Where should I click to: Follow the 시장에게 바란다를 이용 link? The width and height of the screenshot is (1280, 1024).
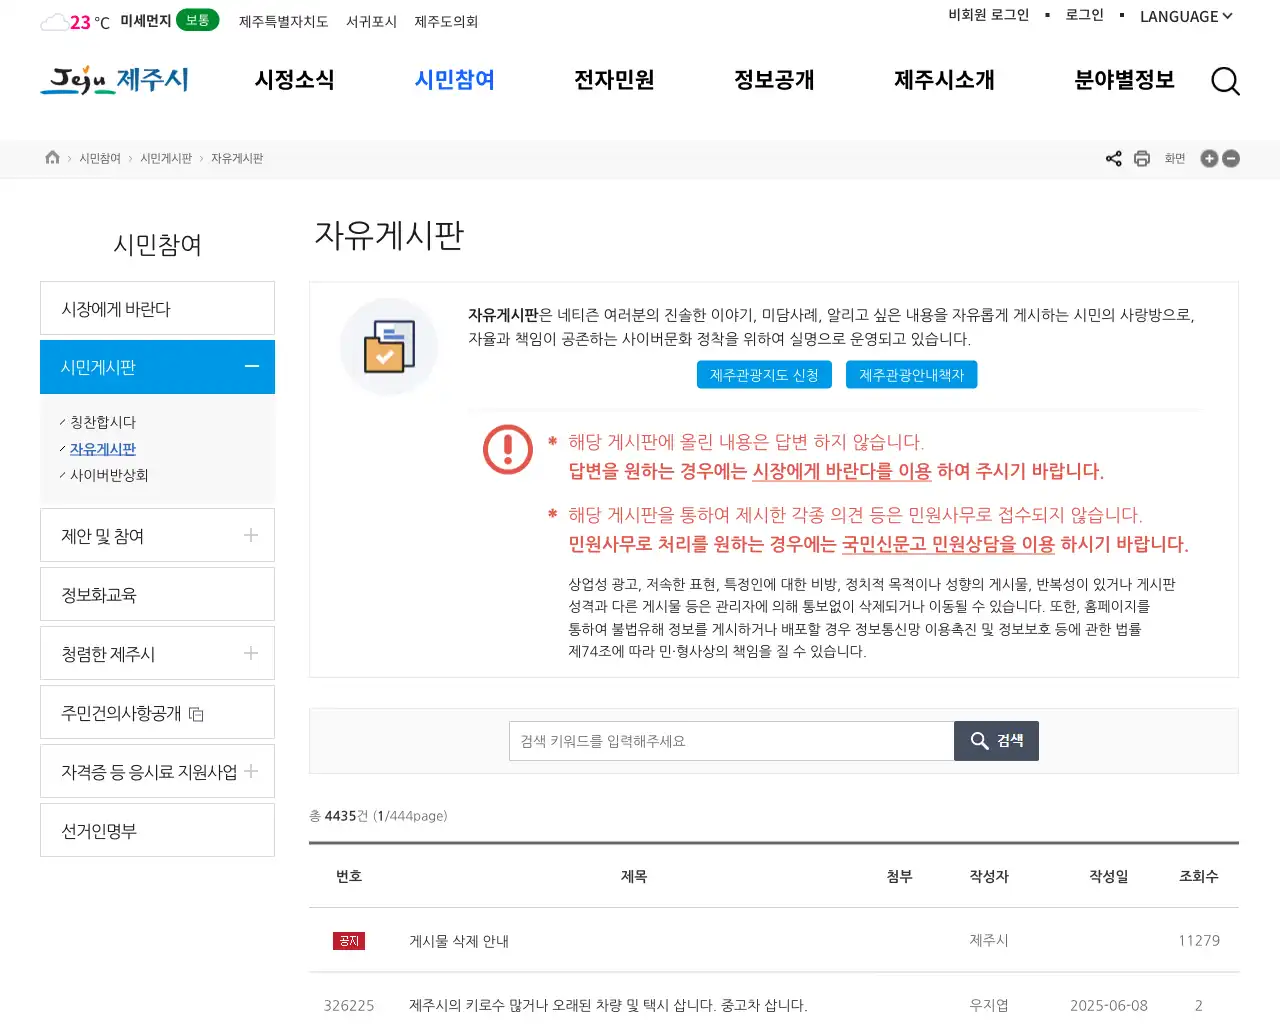tap(842, 471)
